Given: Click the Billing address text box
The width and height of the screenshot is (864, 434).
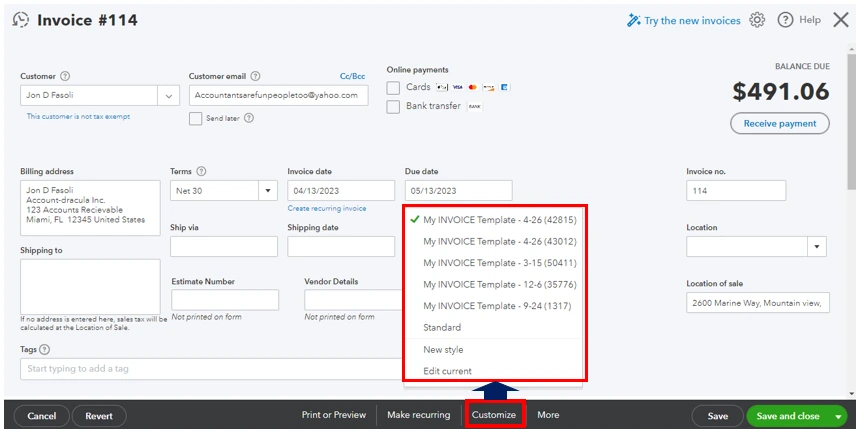Looking at the screenshot, I should 90,208.
